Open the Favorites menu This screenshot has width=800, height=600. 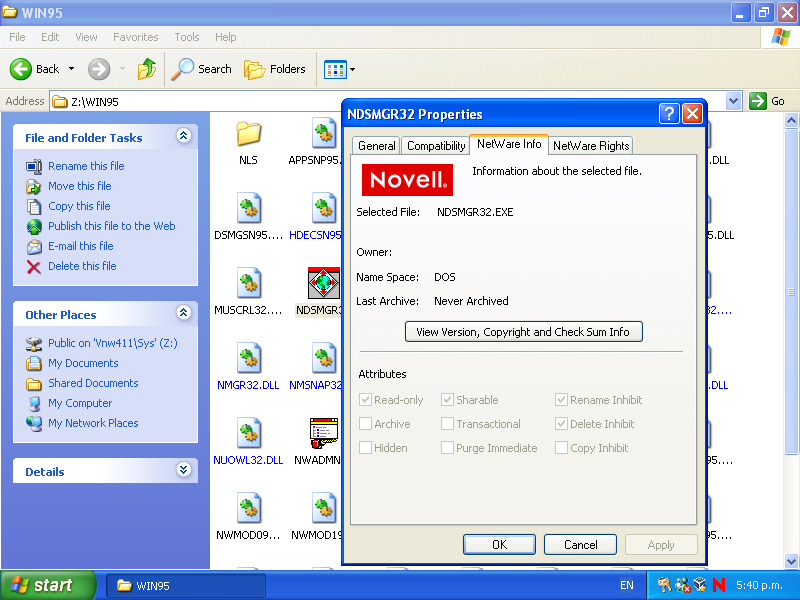[136, 37]
